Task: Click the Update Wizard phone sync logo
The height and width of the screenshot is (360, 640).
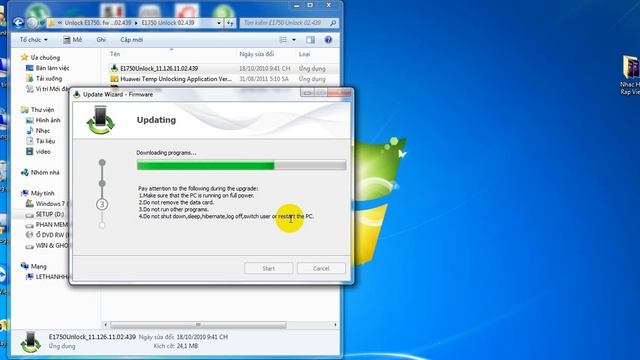Action: point(100,120)
